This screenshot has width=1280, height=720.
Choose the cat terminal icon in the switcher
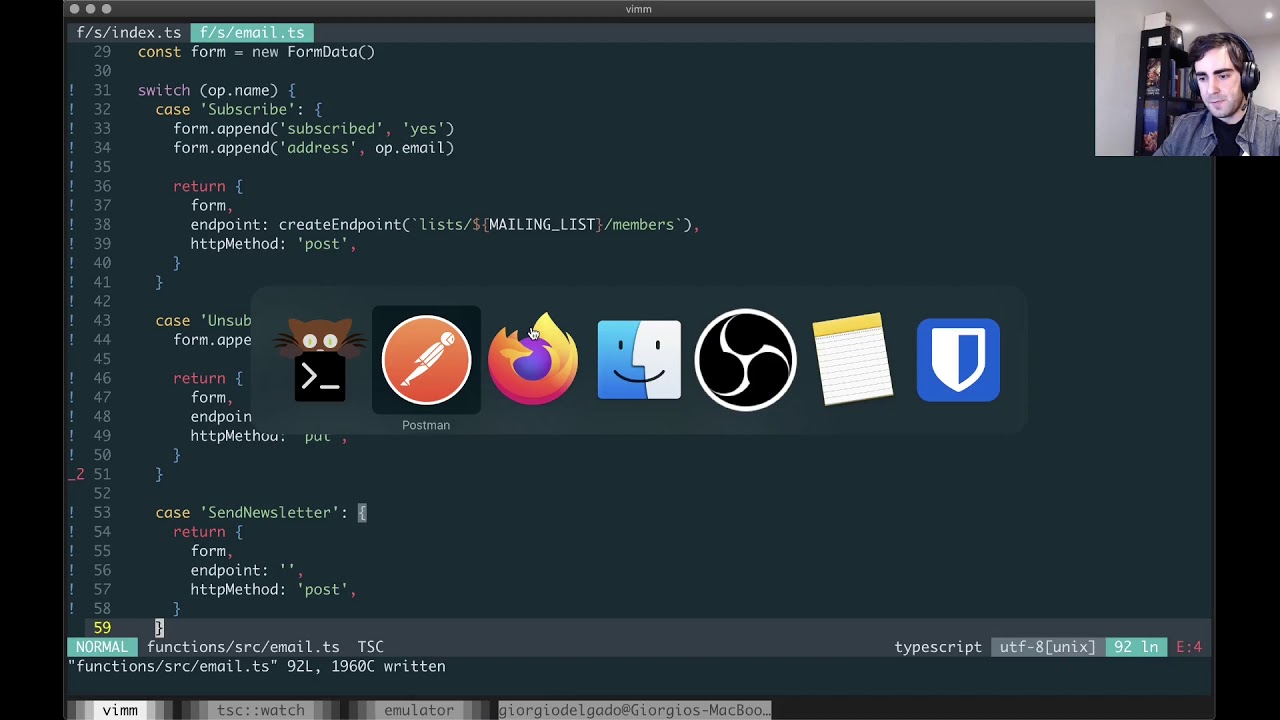coord(320,360)
